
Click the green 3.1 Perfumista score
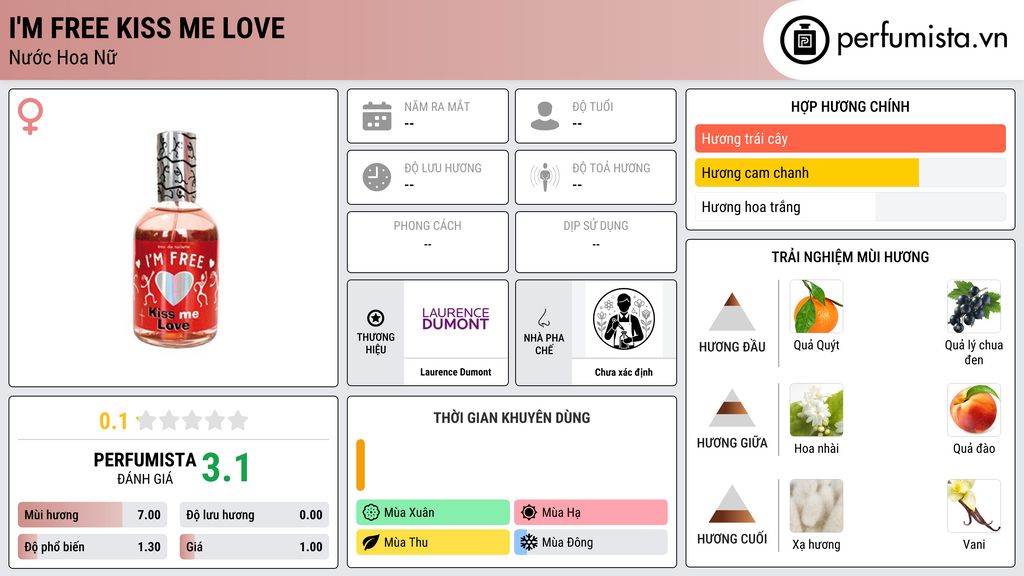(x=226, y=468)
